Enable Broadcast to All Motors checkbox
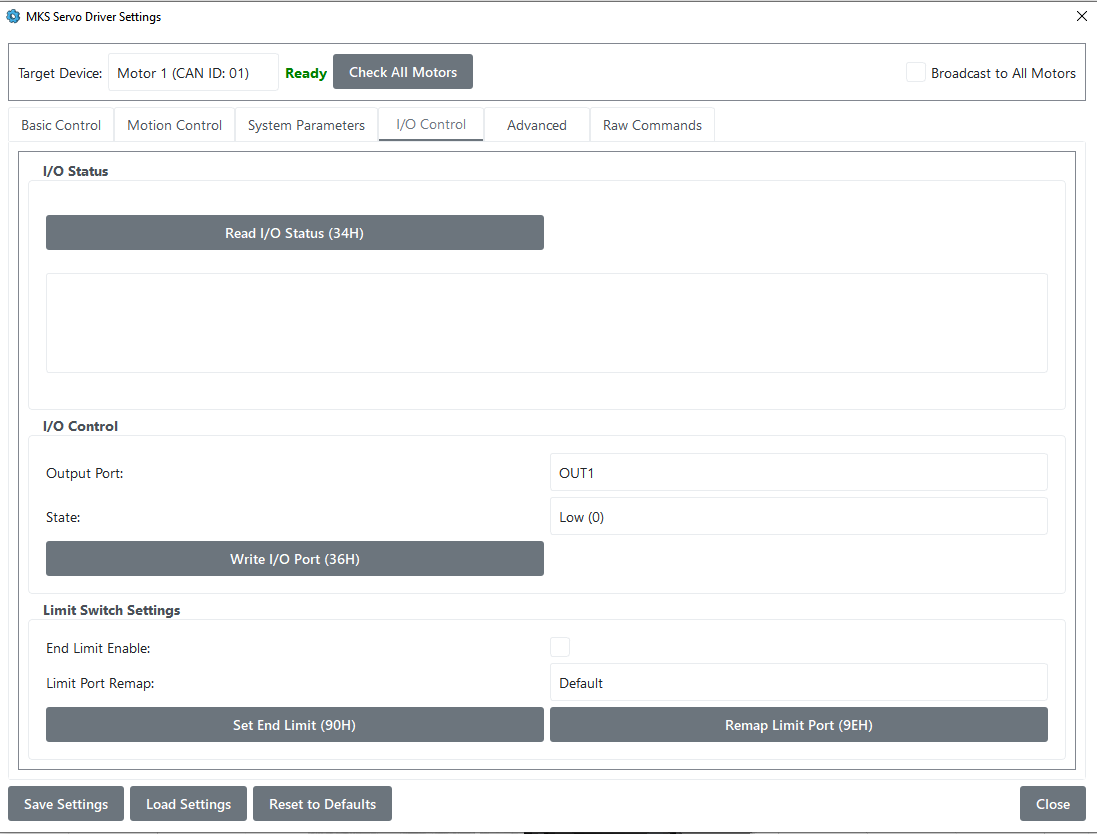 pyautogui.click(x=915, y=73)
